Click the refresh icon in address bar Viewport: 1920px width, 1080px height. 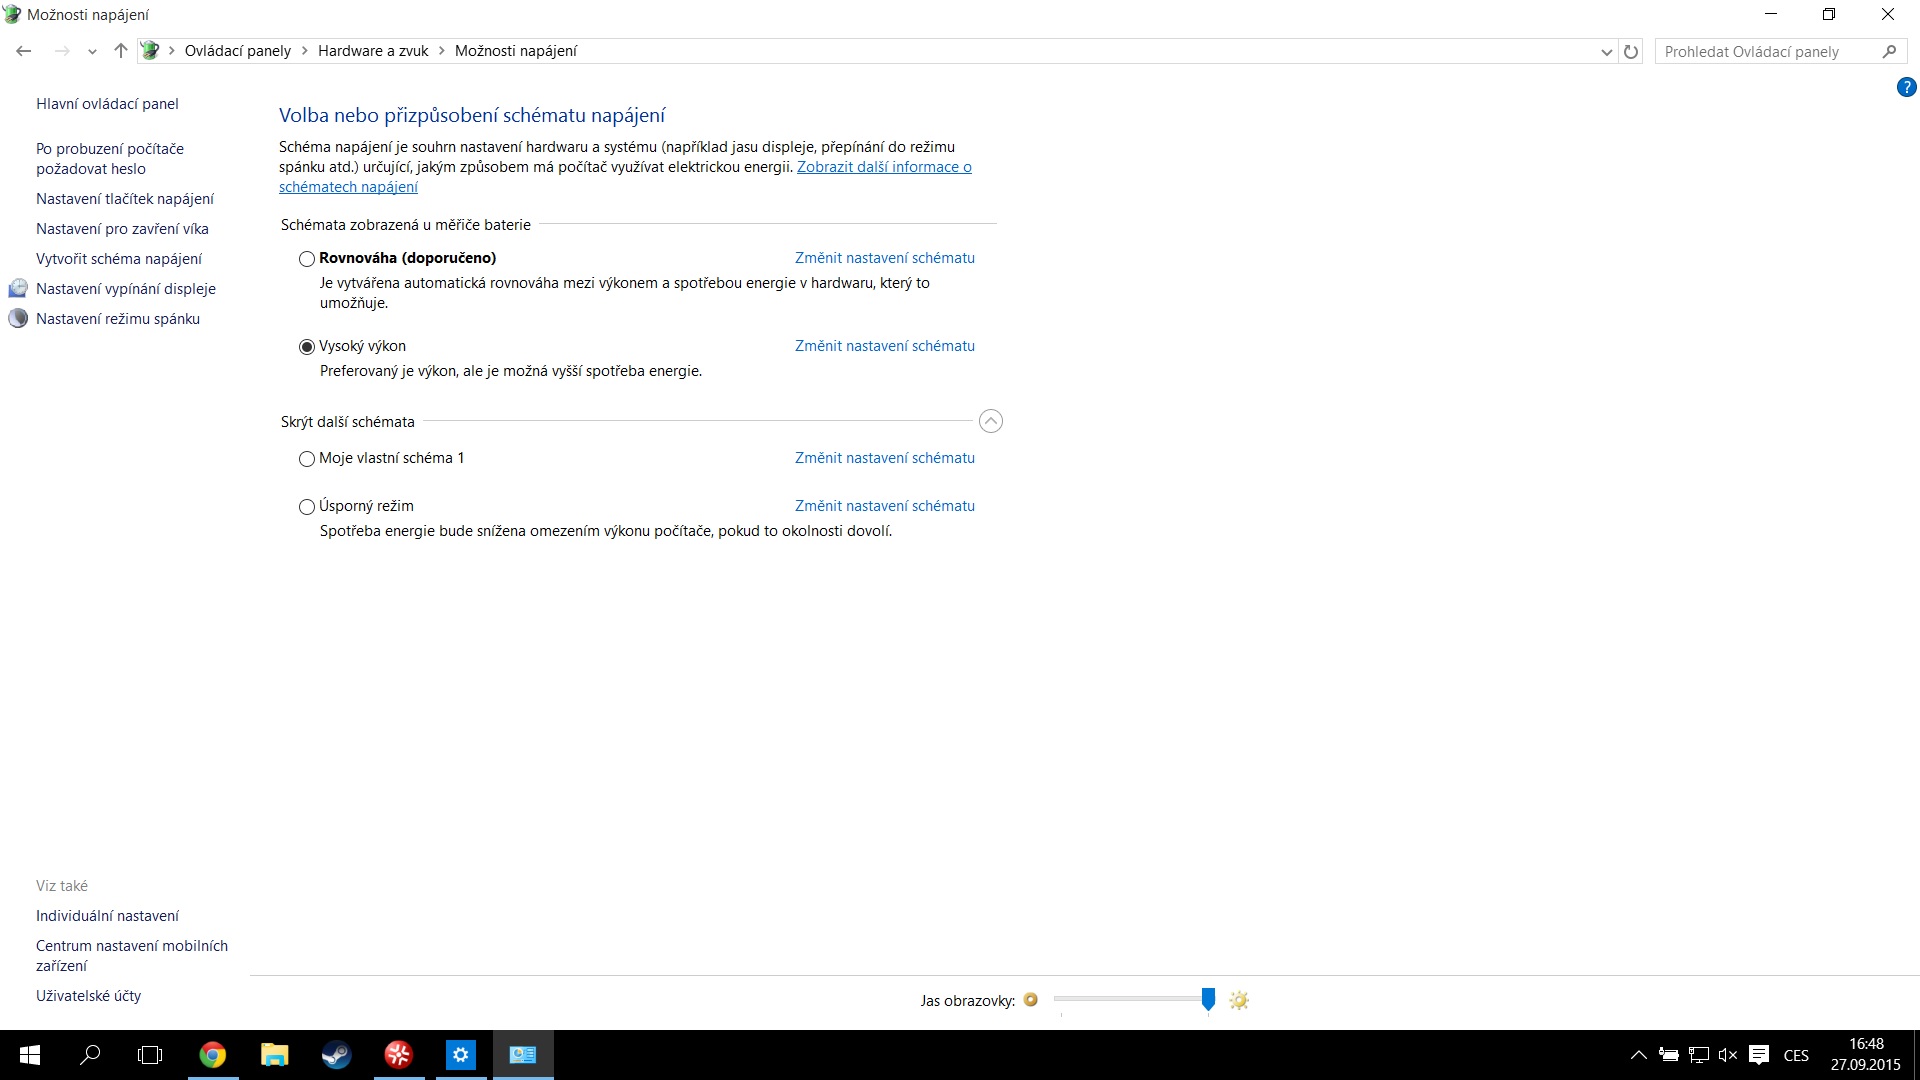[x=1631, y=51]
